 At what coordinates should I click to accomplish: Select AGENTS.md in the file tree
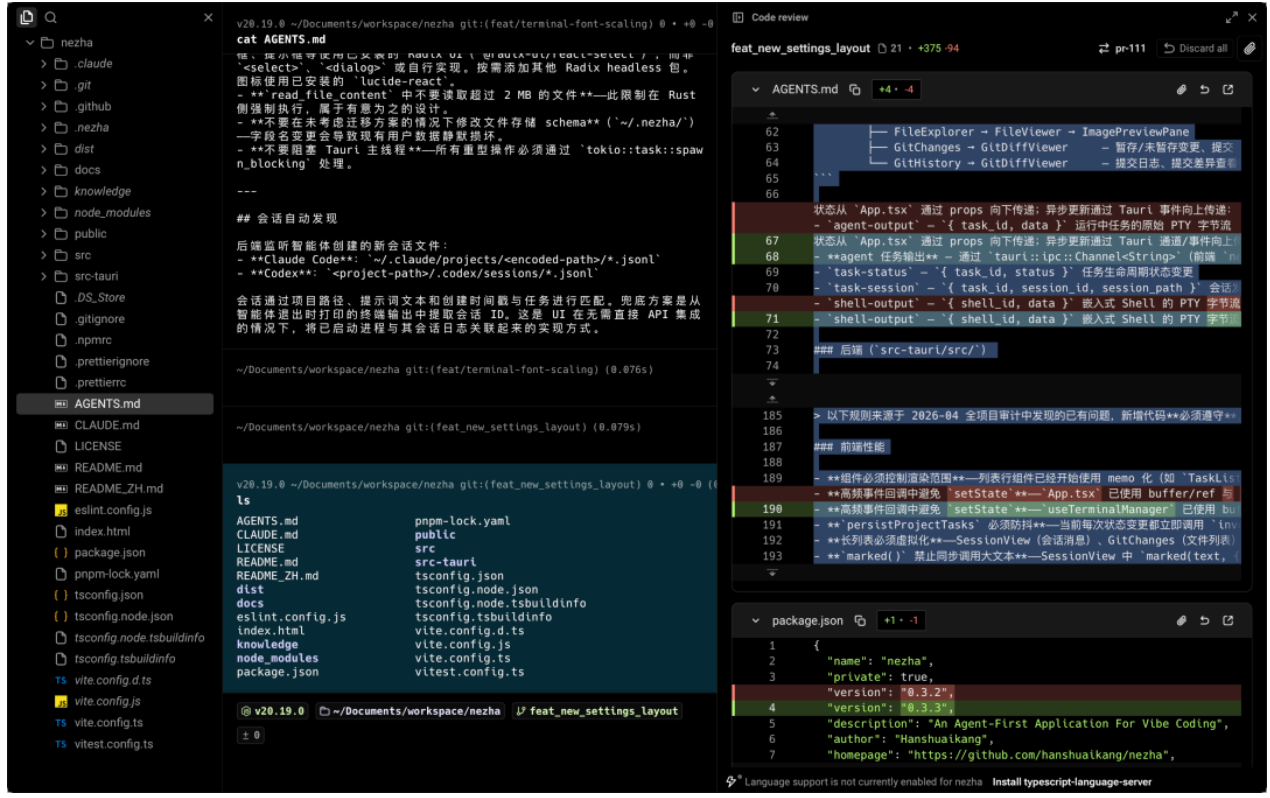[116, 404]
